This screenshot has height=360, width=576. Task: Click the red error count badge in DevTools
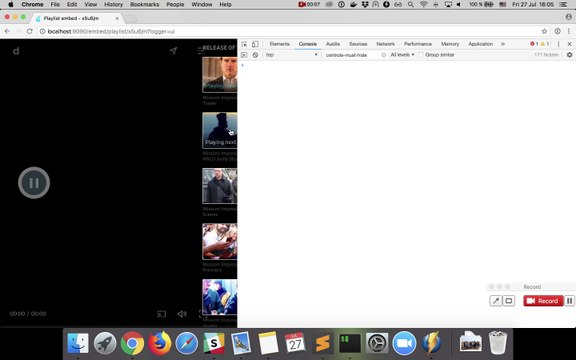534,44
